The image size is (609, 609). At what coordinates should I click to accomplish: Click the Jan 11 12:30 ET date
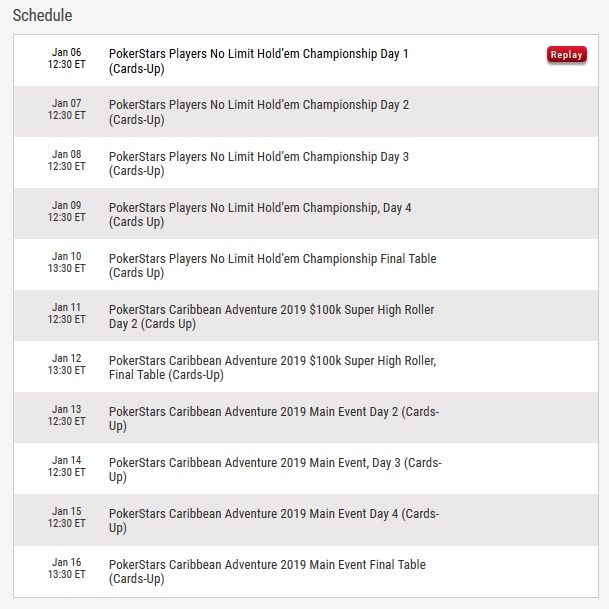pyautogui.click(x=66, y=313)
